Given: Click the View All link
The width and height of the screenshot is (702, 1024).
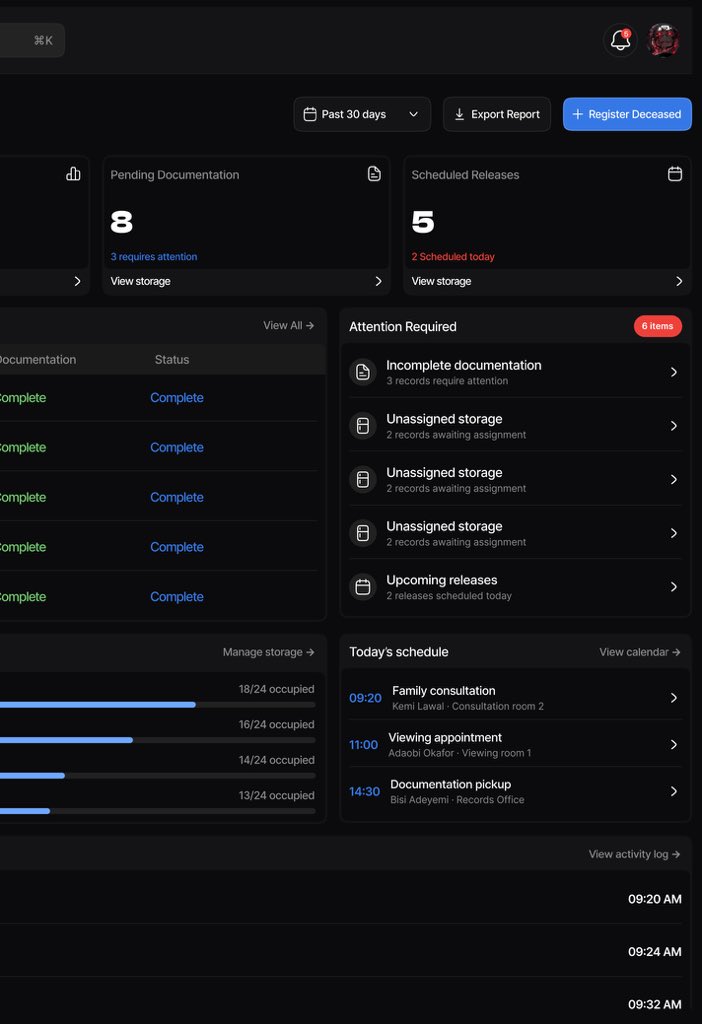Looking at the screenshot, I should [x=289, y=325].
